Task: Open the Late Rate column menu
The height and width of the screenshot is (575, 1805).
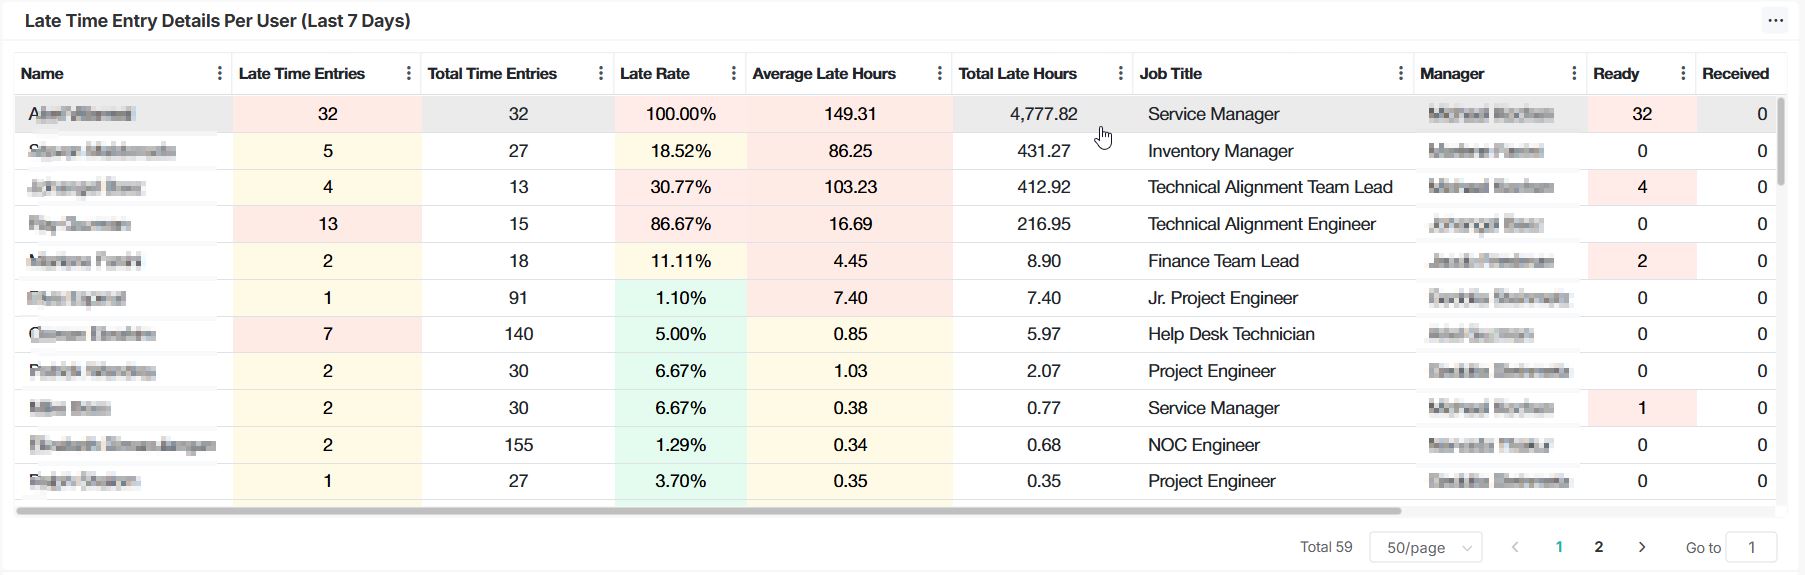Action: pos(733,74)
